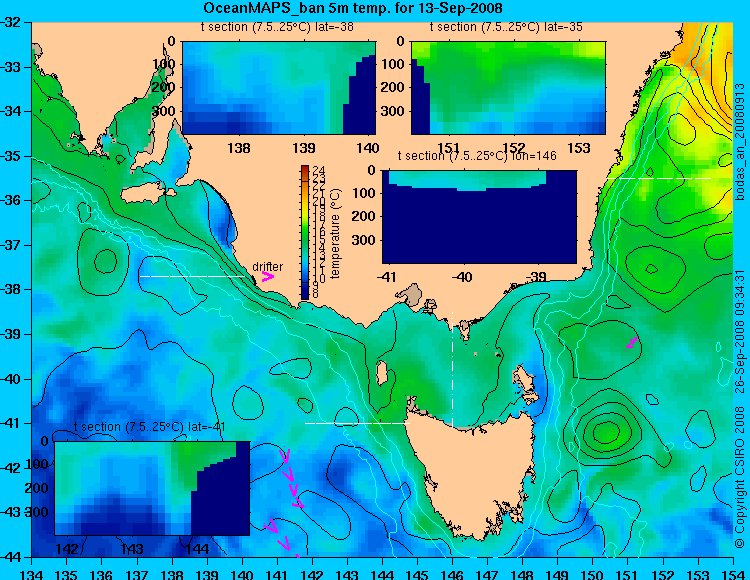The width and height of the screenshot is (750, 580).
Task: Click -40 on the lon=146 inset axis
Action: 462,277
